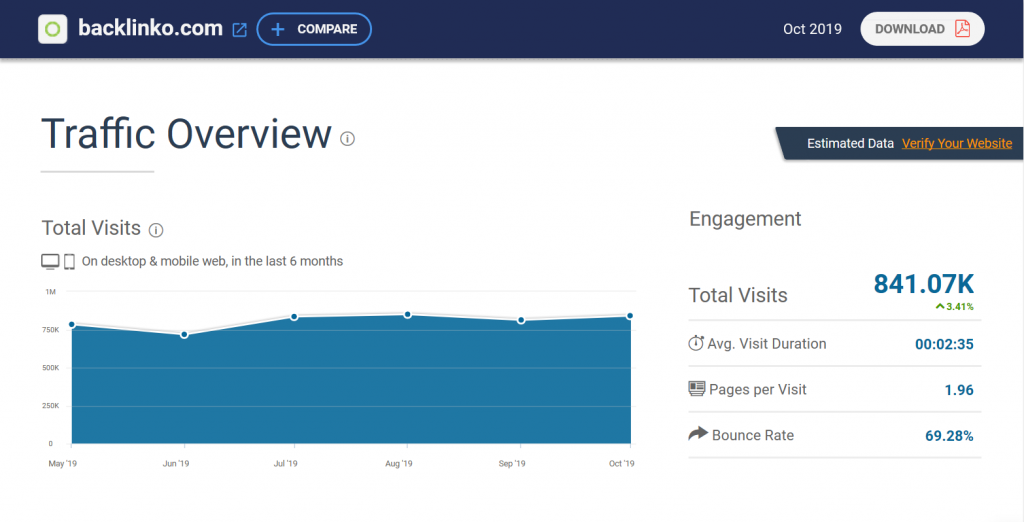Viewport: 1024px width, 522px height.
Task: Select the Jun '19 chart data point
Action: [184, 334]
